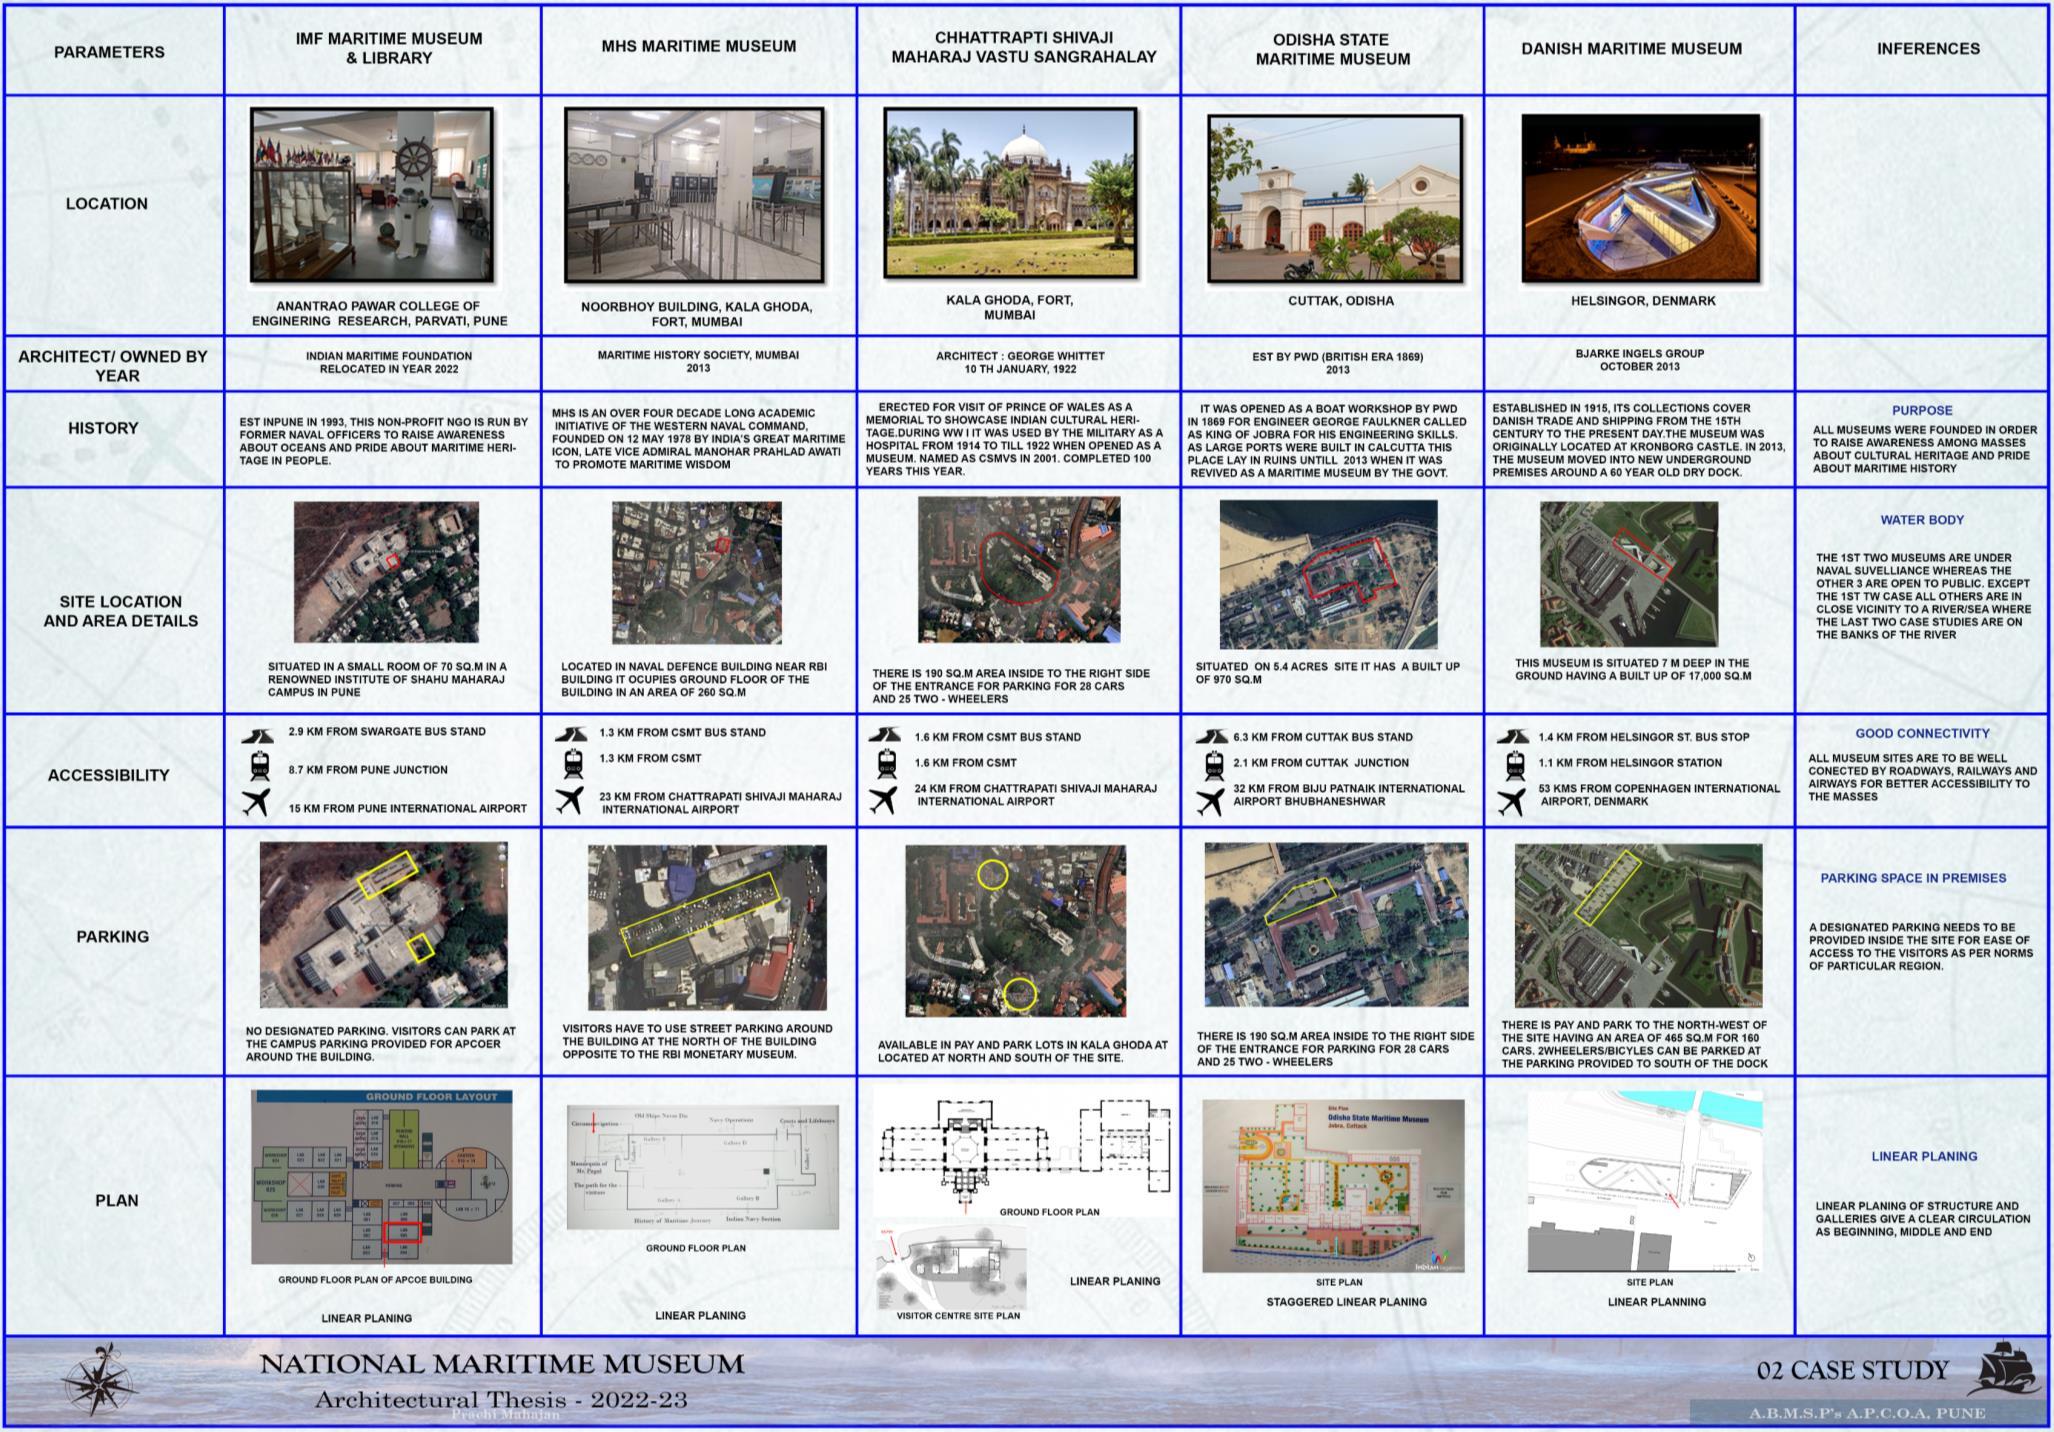Viewport: 2054px width, 1432px height.
Task: Click airplane icon in IMF accessibility cell
Action: click(x=257, y=802)
